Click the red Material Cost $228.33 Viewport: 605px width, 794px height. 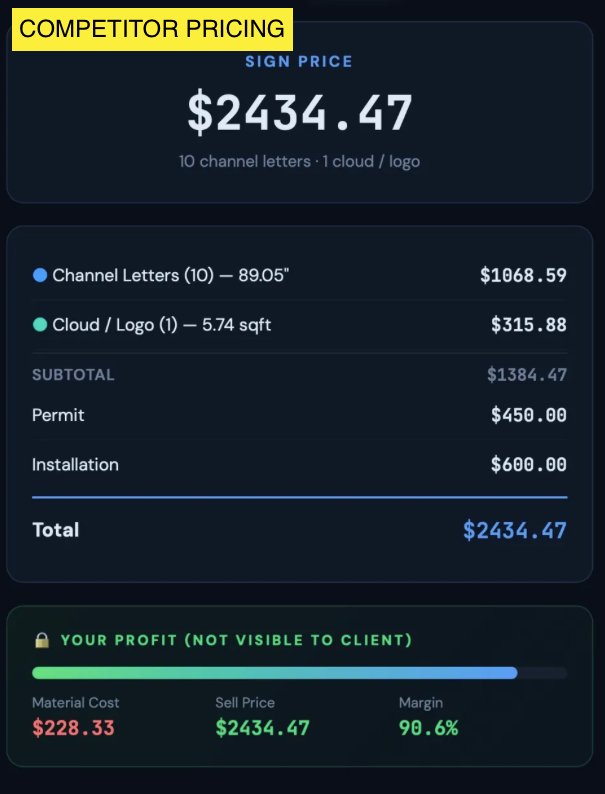pyautogui.click(x=73, y=728)
